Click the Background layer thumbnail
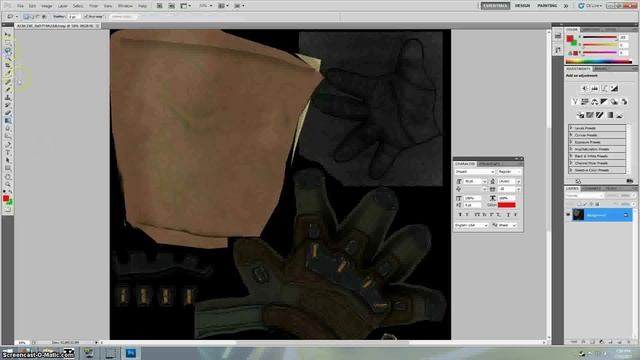Viewport: 640px width, 360px height. click(578, 215)
